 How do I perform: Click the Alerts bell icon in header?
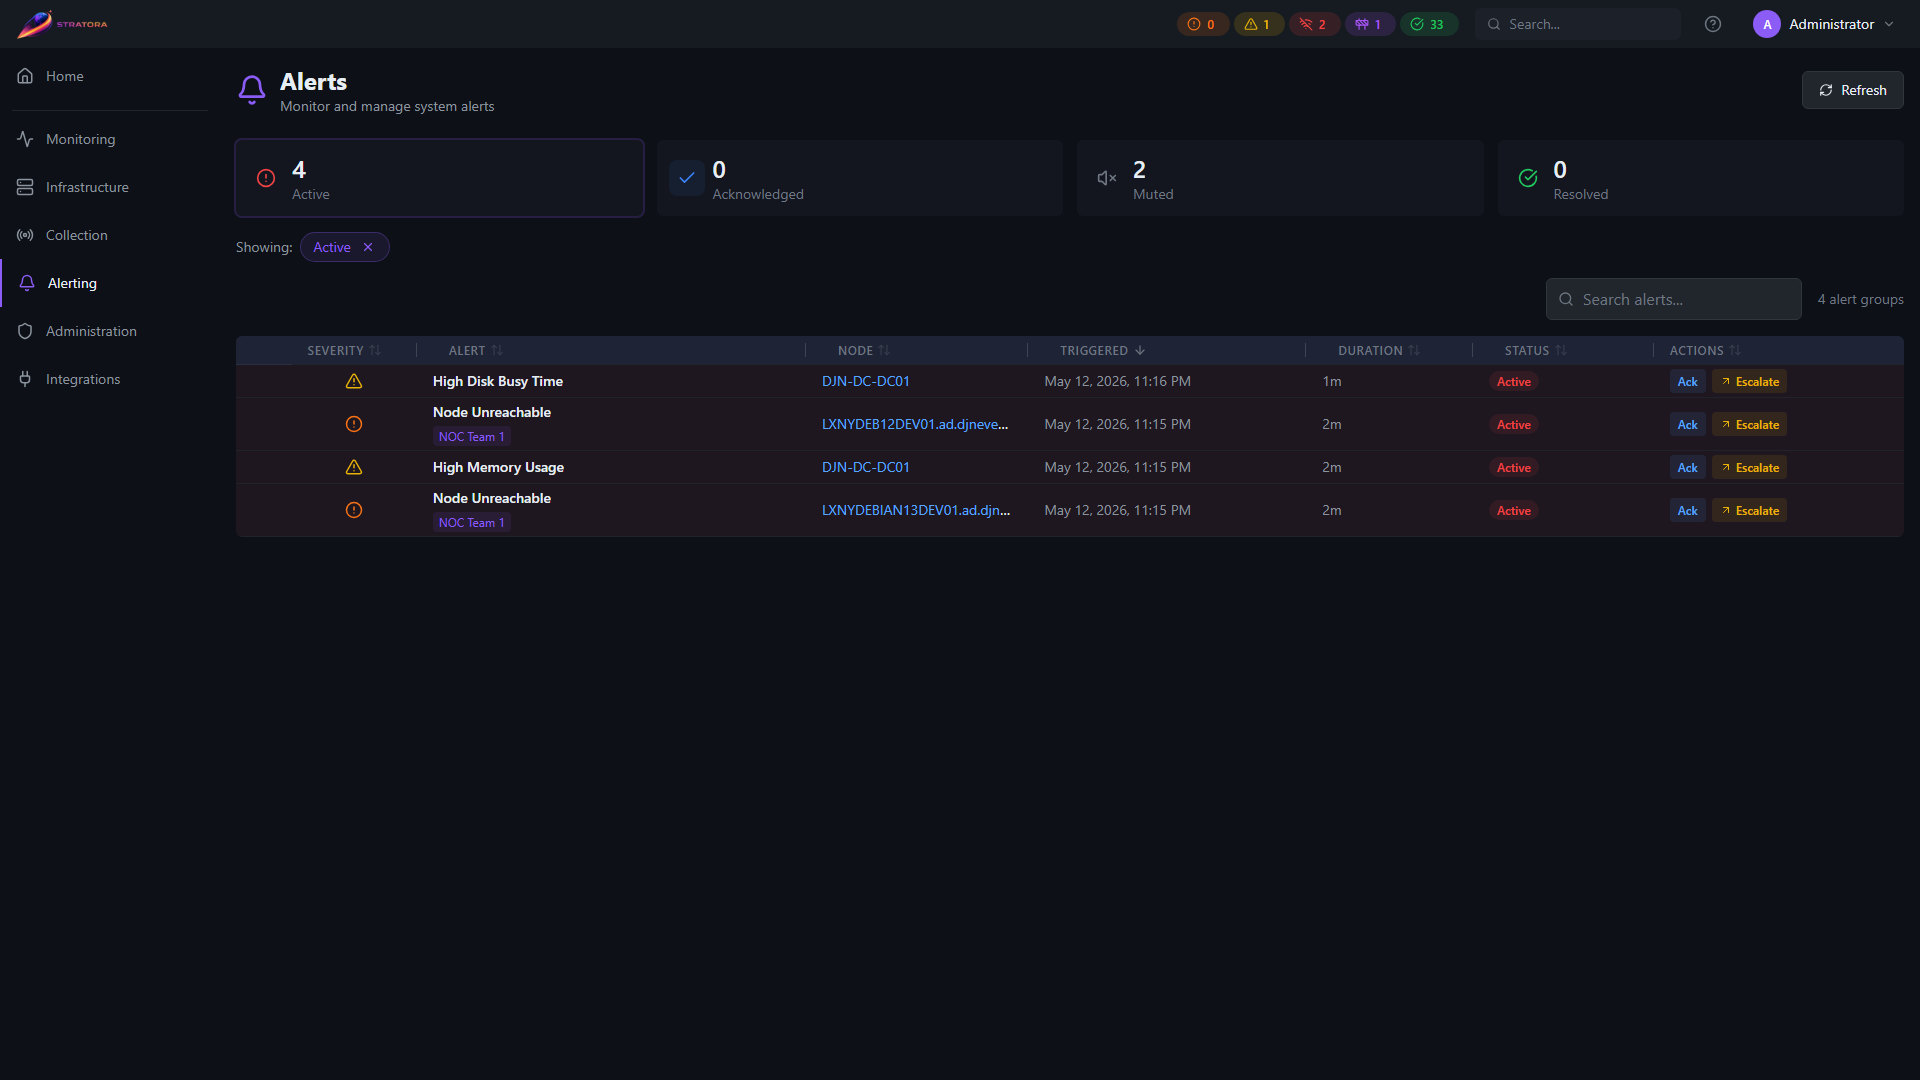[x=252, y=90]
